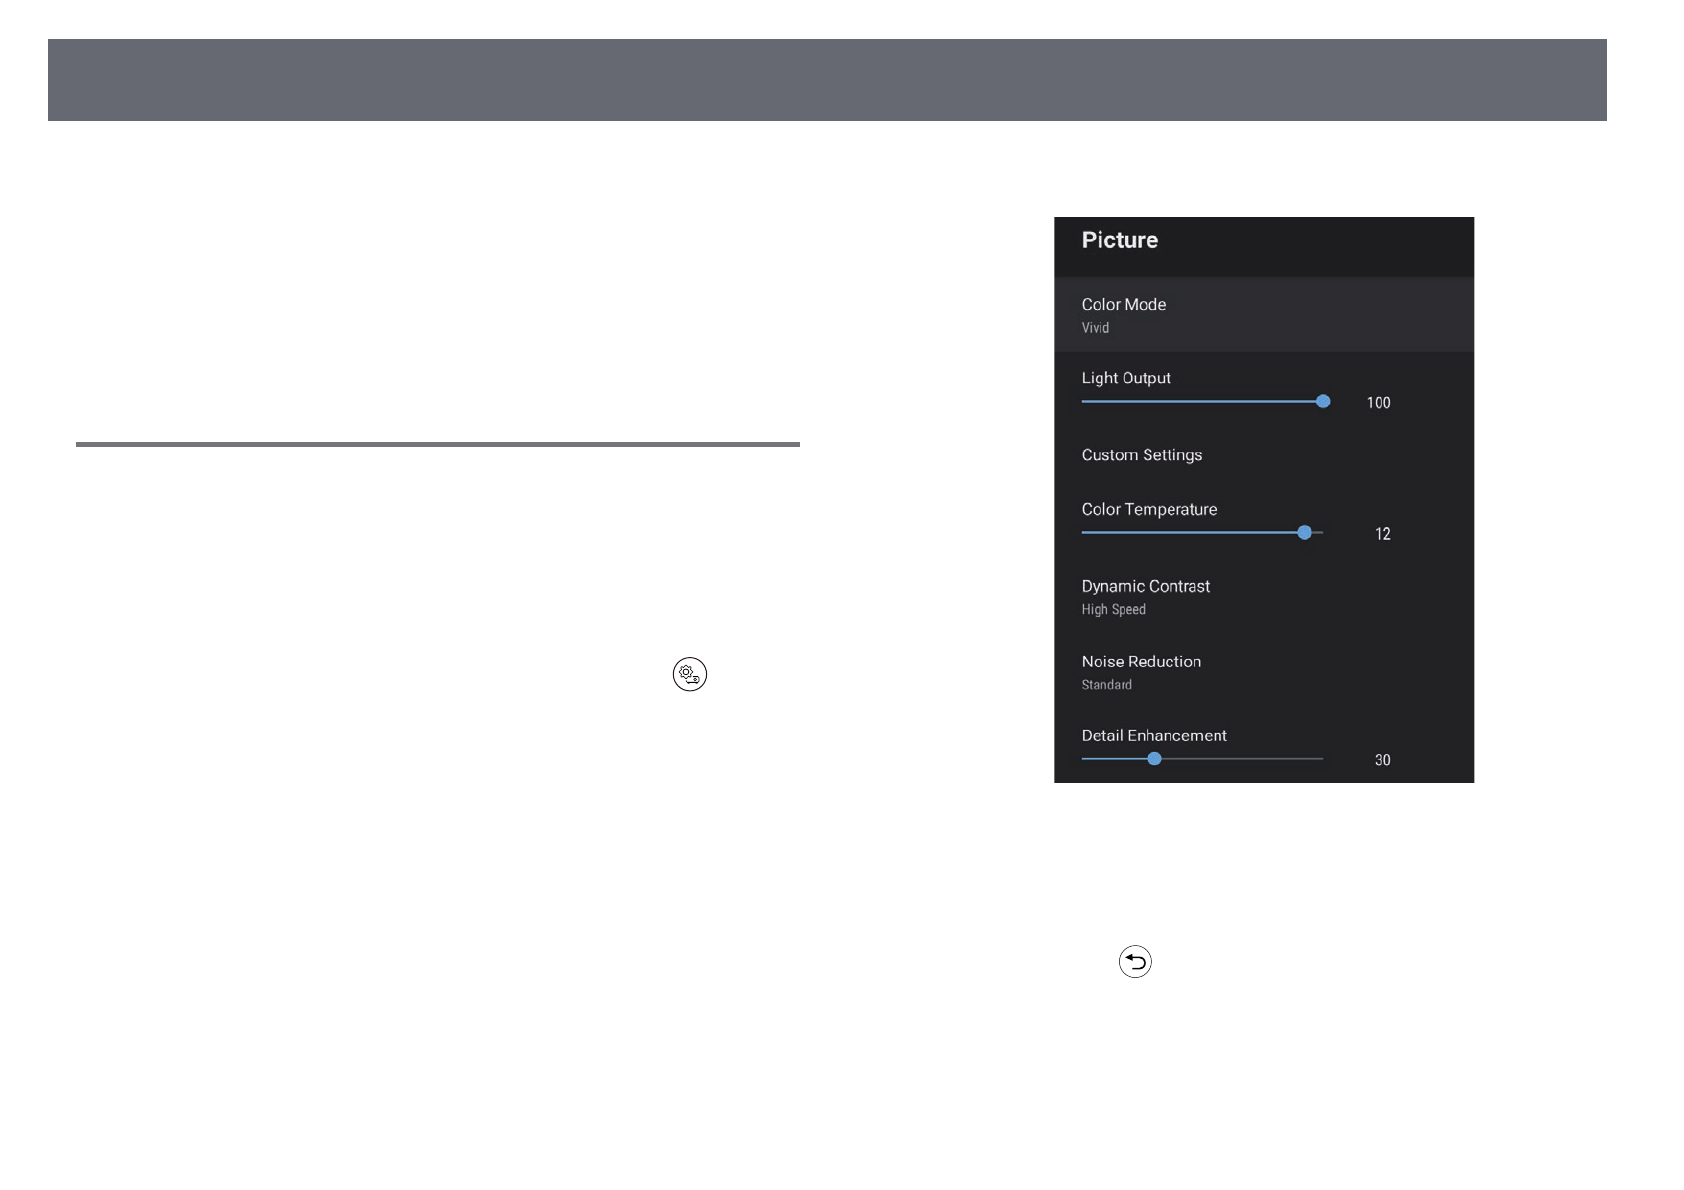Click the Detail Enhancement value 30
Viewport: 1684px width, 1190px height.
click(x=1382, y=760)
